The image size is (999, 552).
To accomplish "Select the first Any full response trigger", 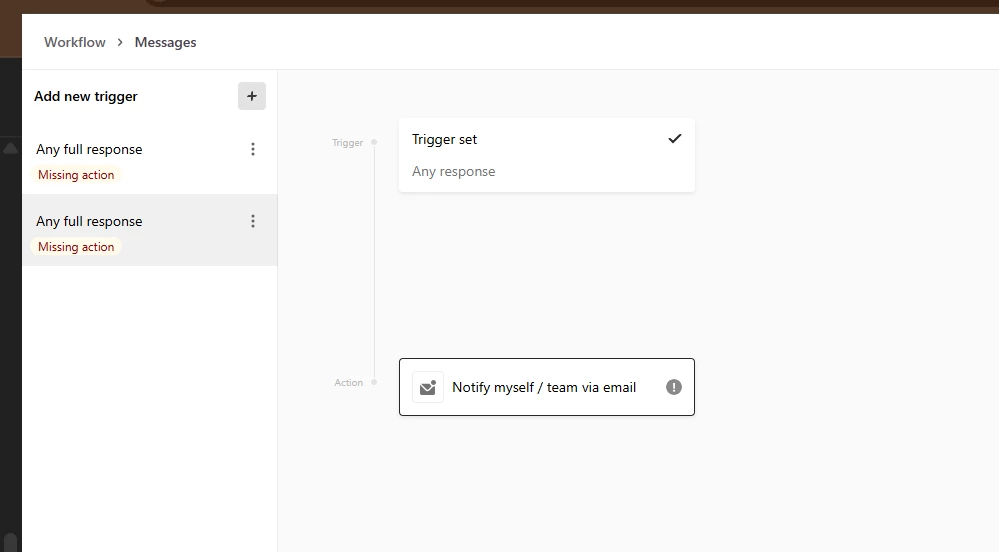I will point(89,149).
